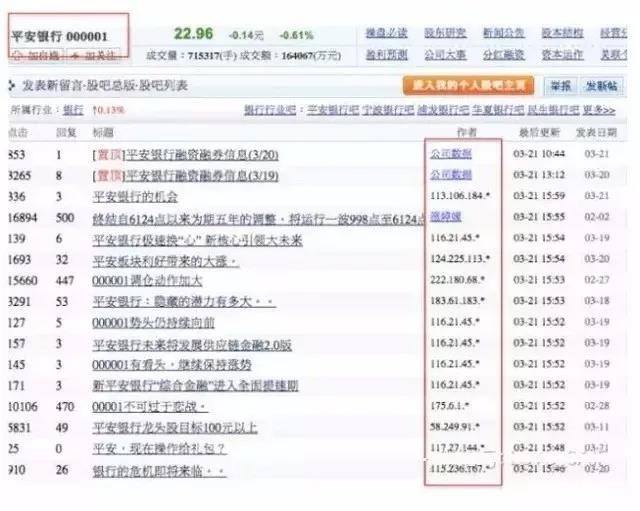Open the thread 平安银行龙头股目标100元以上
Viewport: 640px width, 511px height.
[175, 428]
